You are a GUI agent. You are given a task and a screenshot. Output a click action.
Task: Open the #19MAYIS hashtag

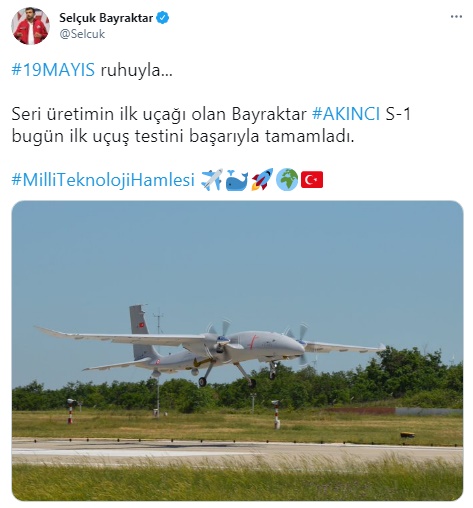click(x=53, y=70)
